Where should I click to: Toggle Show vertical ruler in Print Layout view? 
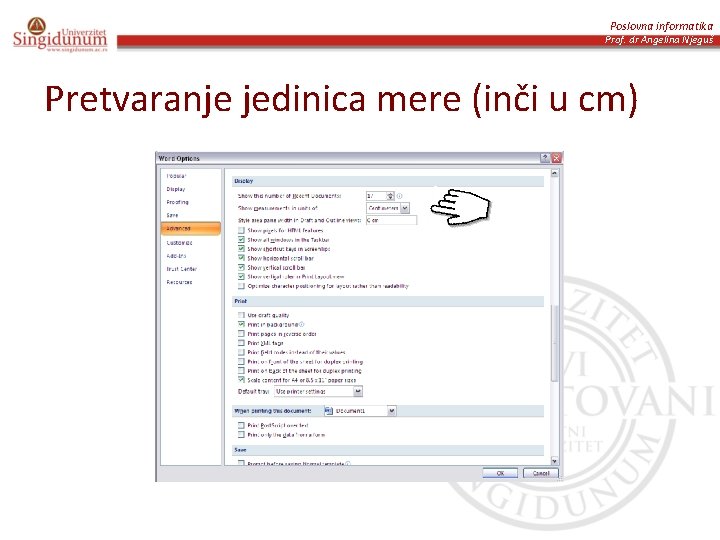click(241, 276)
